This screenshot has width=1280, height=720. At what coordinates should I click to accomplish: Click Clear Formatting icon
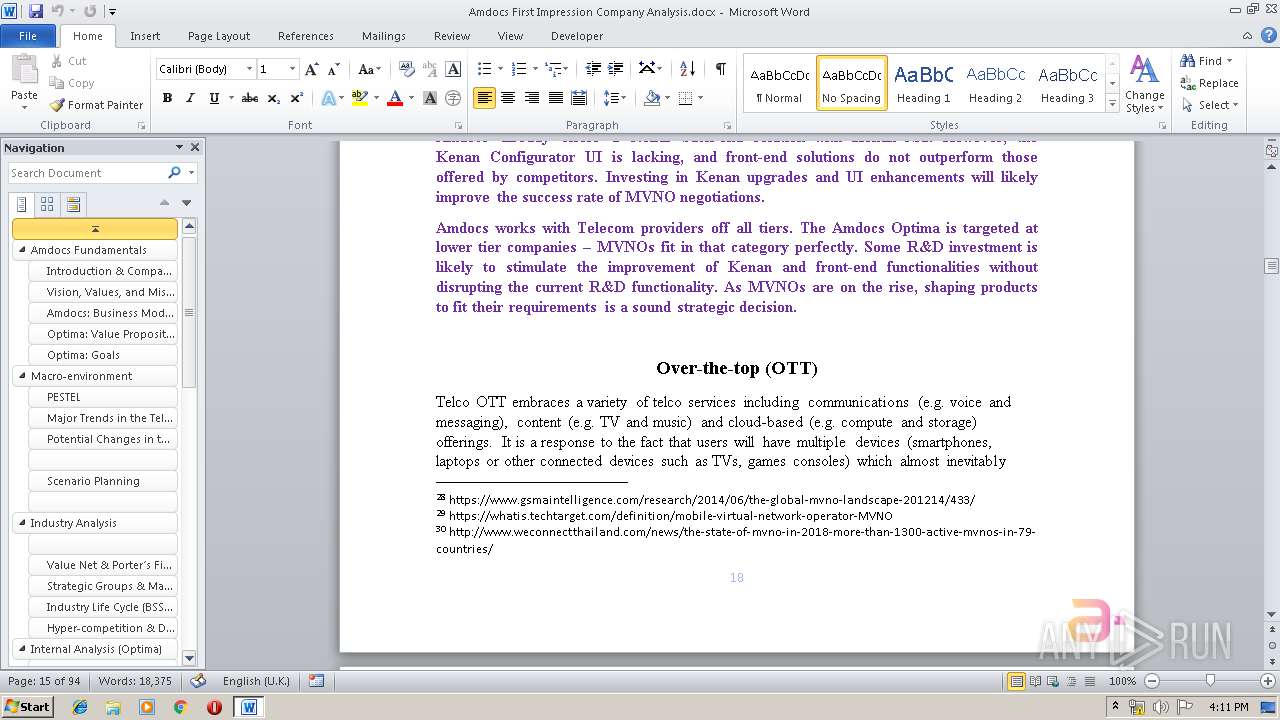pyautogui.click(x=406, y=69)
